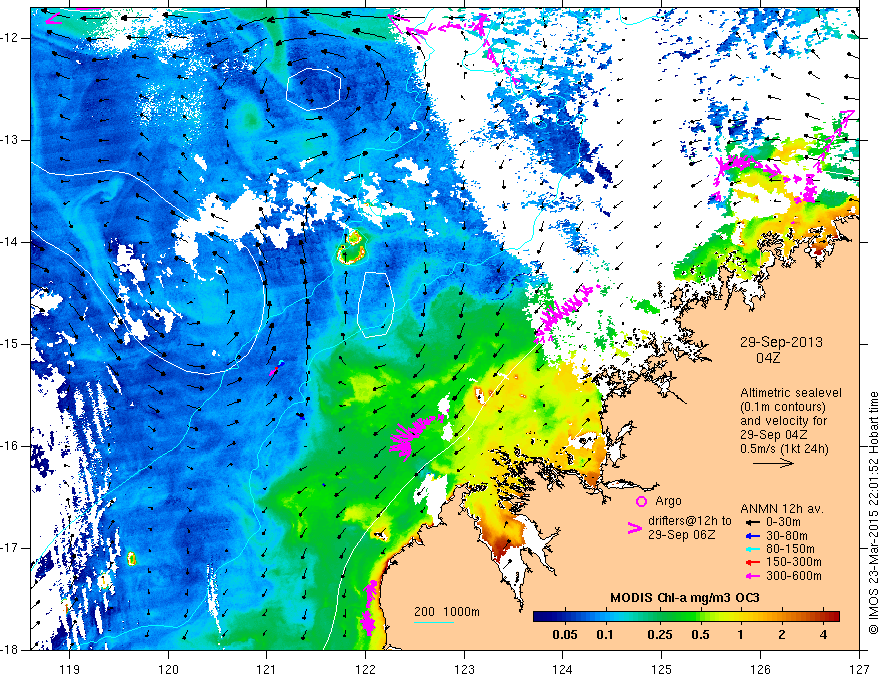Click the magenta drifters chevron symbol in legend
Screen dimensions: 880x680
635,528
